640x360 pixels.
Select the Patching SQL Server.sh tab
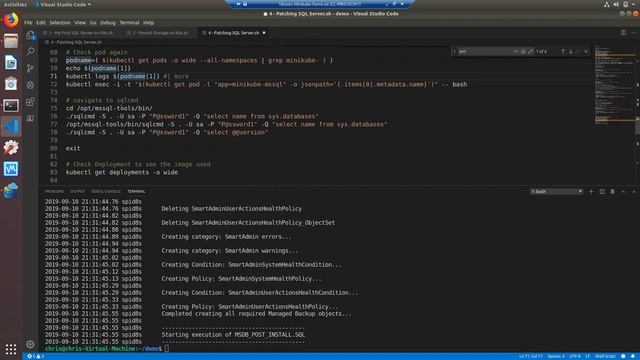tap(233, 33)
